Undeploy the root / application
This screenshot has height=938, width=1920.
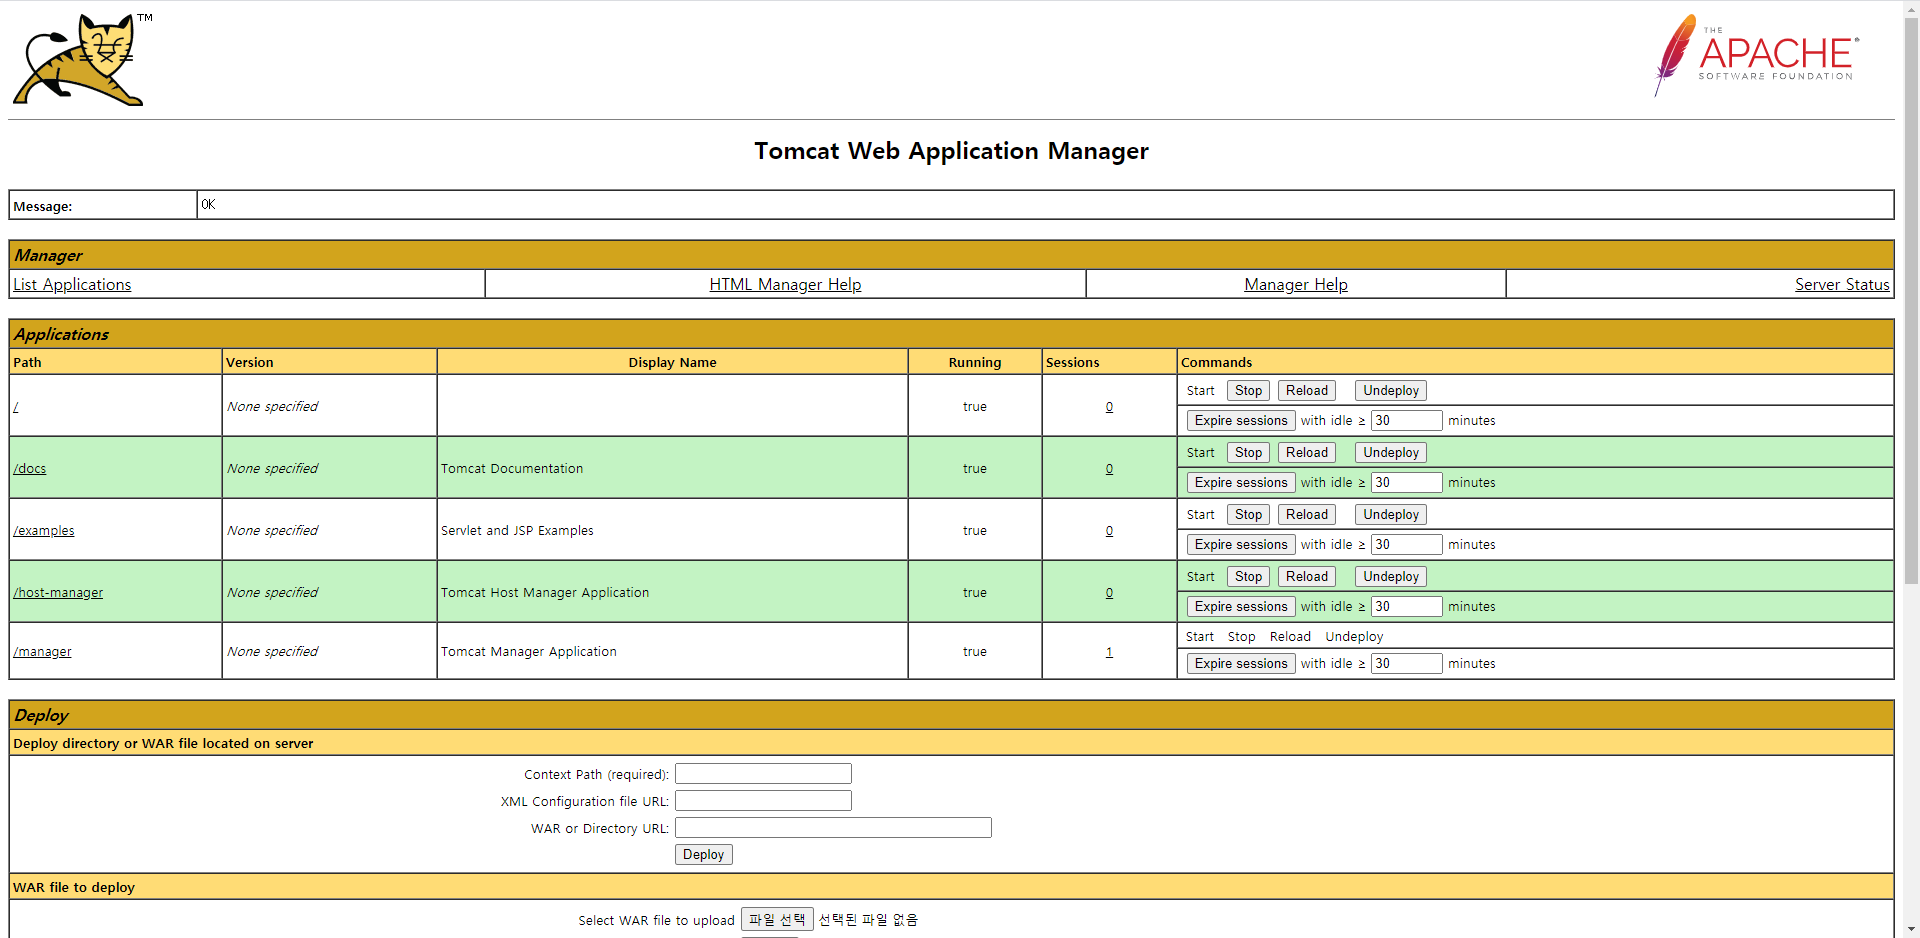(x=1391, y=391)
